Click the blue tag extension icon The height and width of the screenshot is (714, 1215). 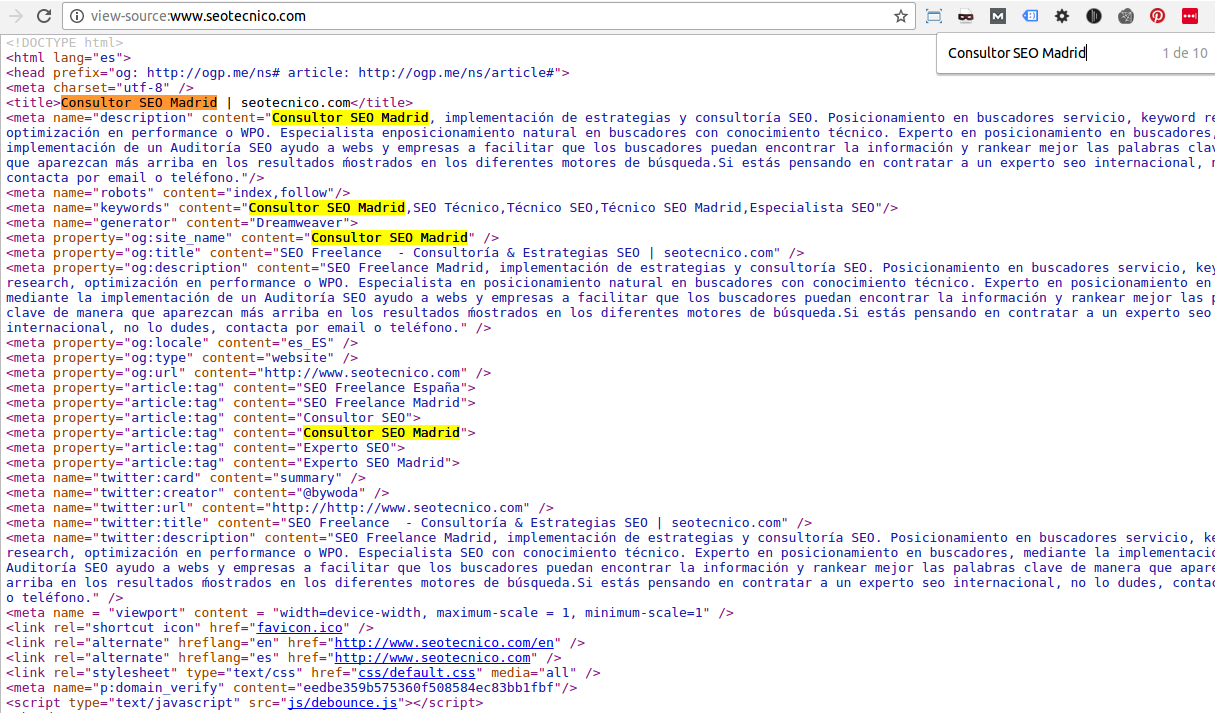point(1030,16)
